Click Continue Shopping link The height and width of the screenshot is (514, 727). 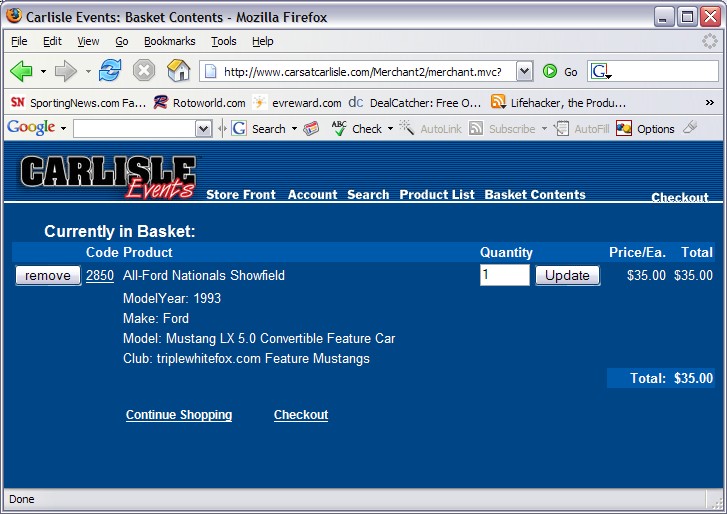(179, 415)
